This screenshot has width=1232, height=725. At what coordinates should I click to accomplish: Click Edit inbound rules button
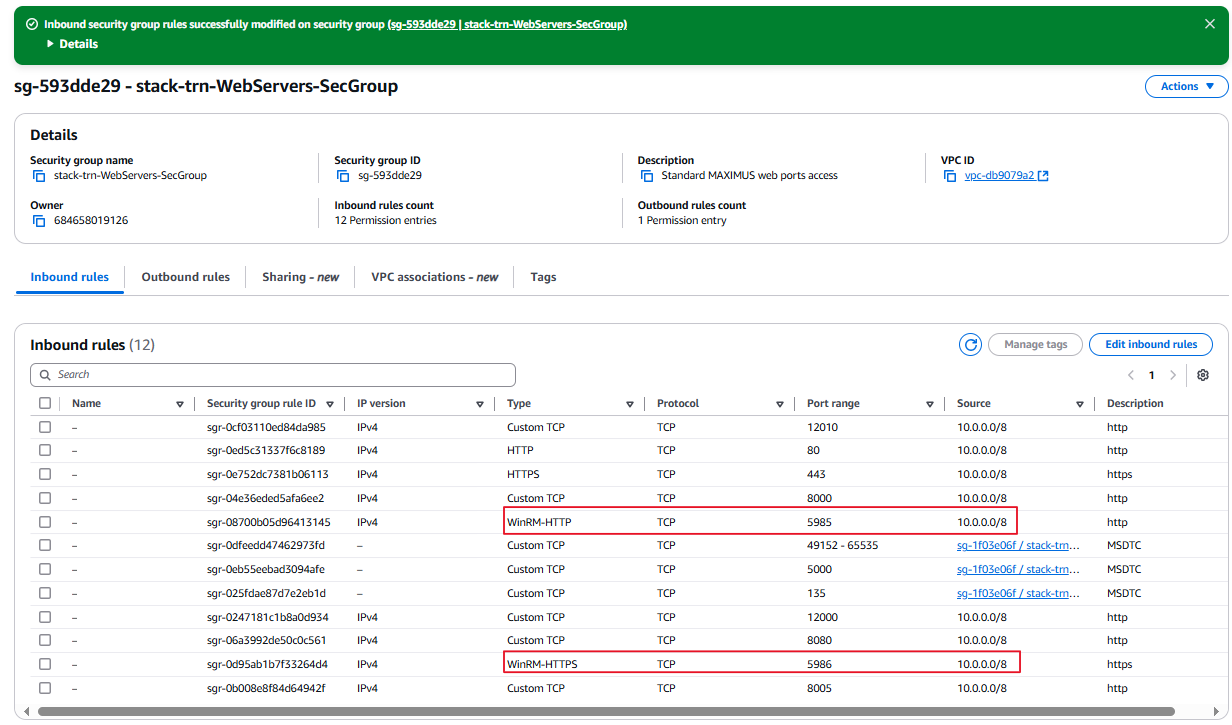click(1150, 345)
